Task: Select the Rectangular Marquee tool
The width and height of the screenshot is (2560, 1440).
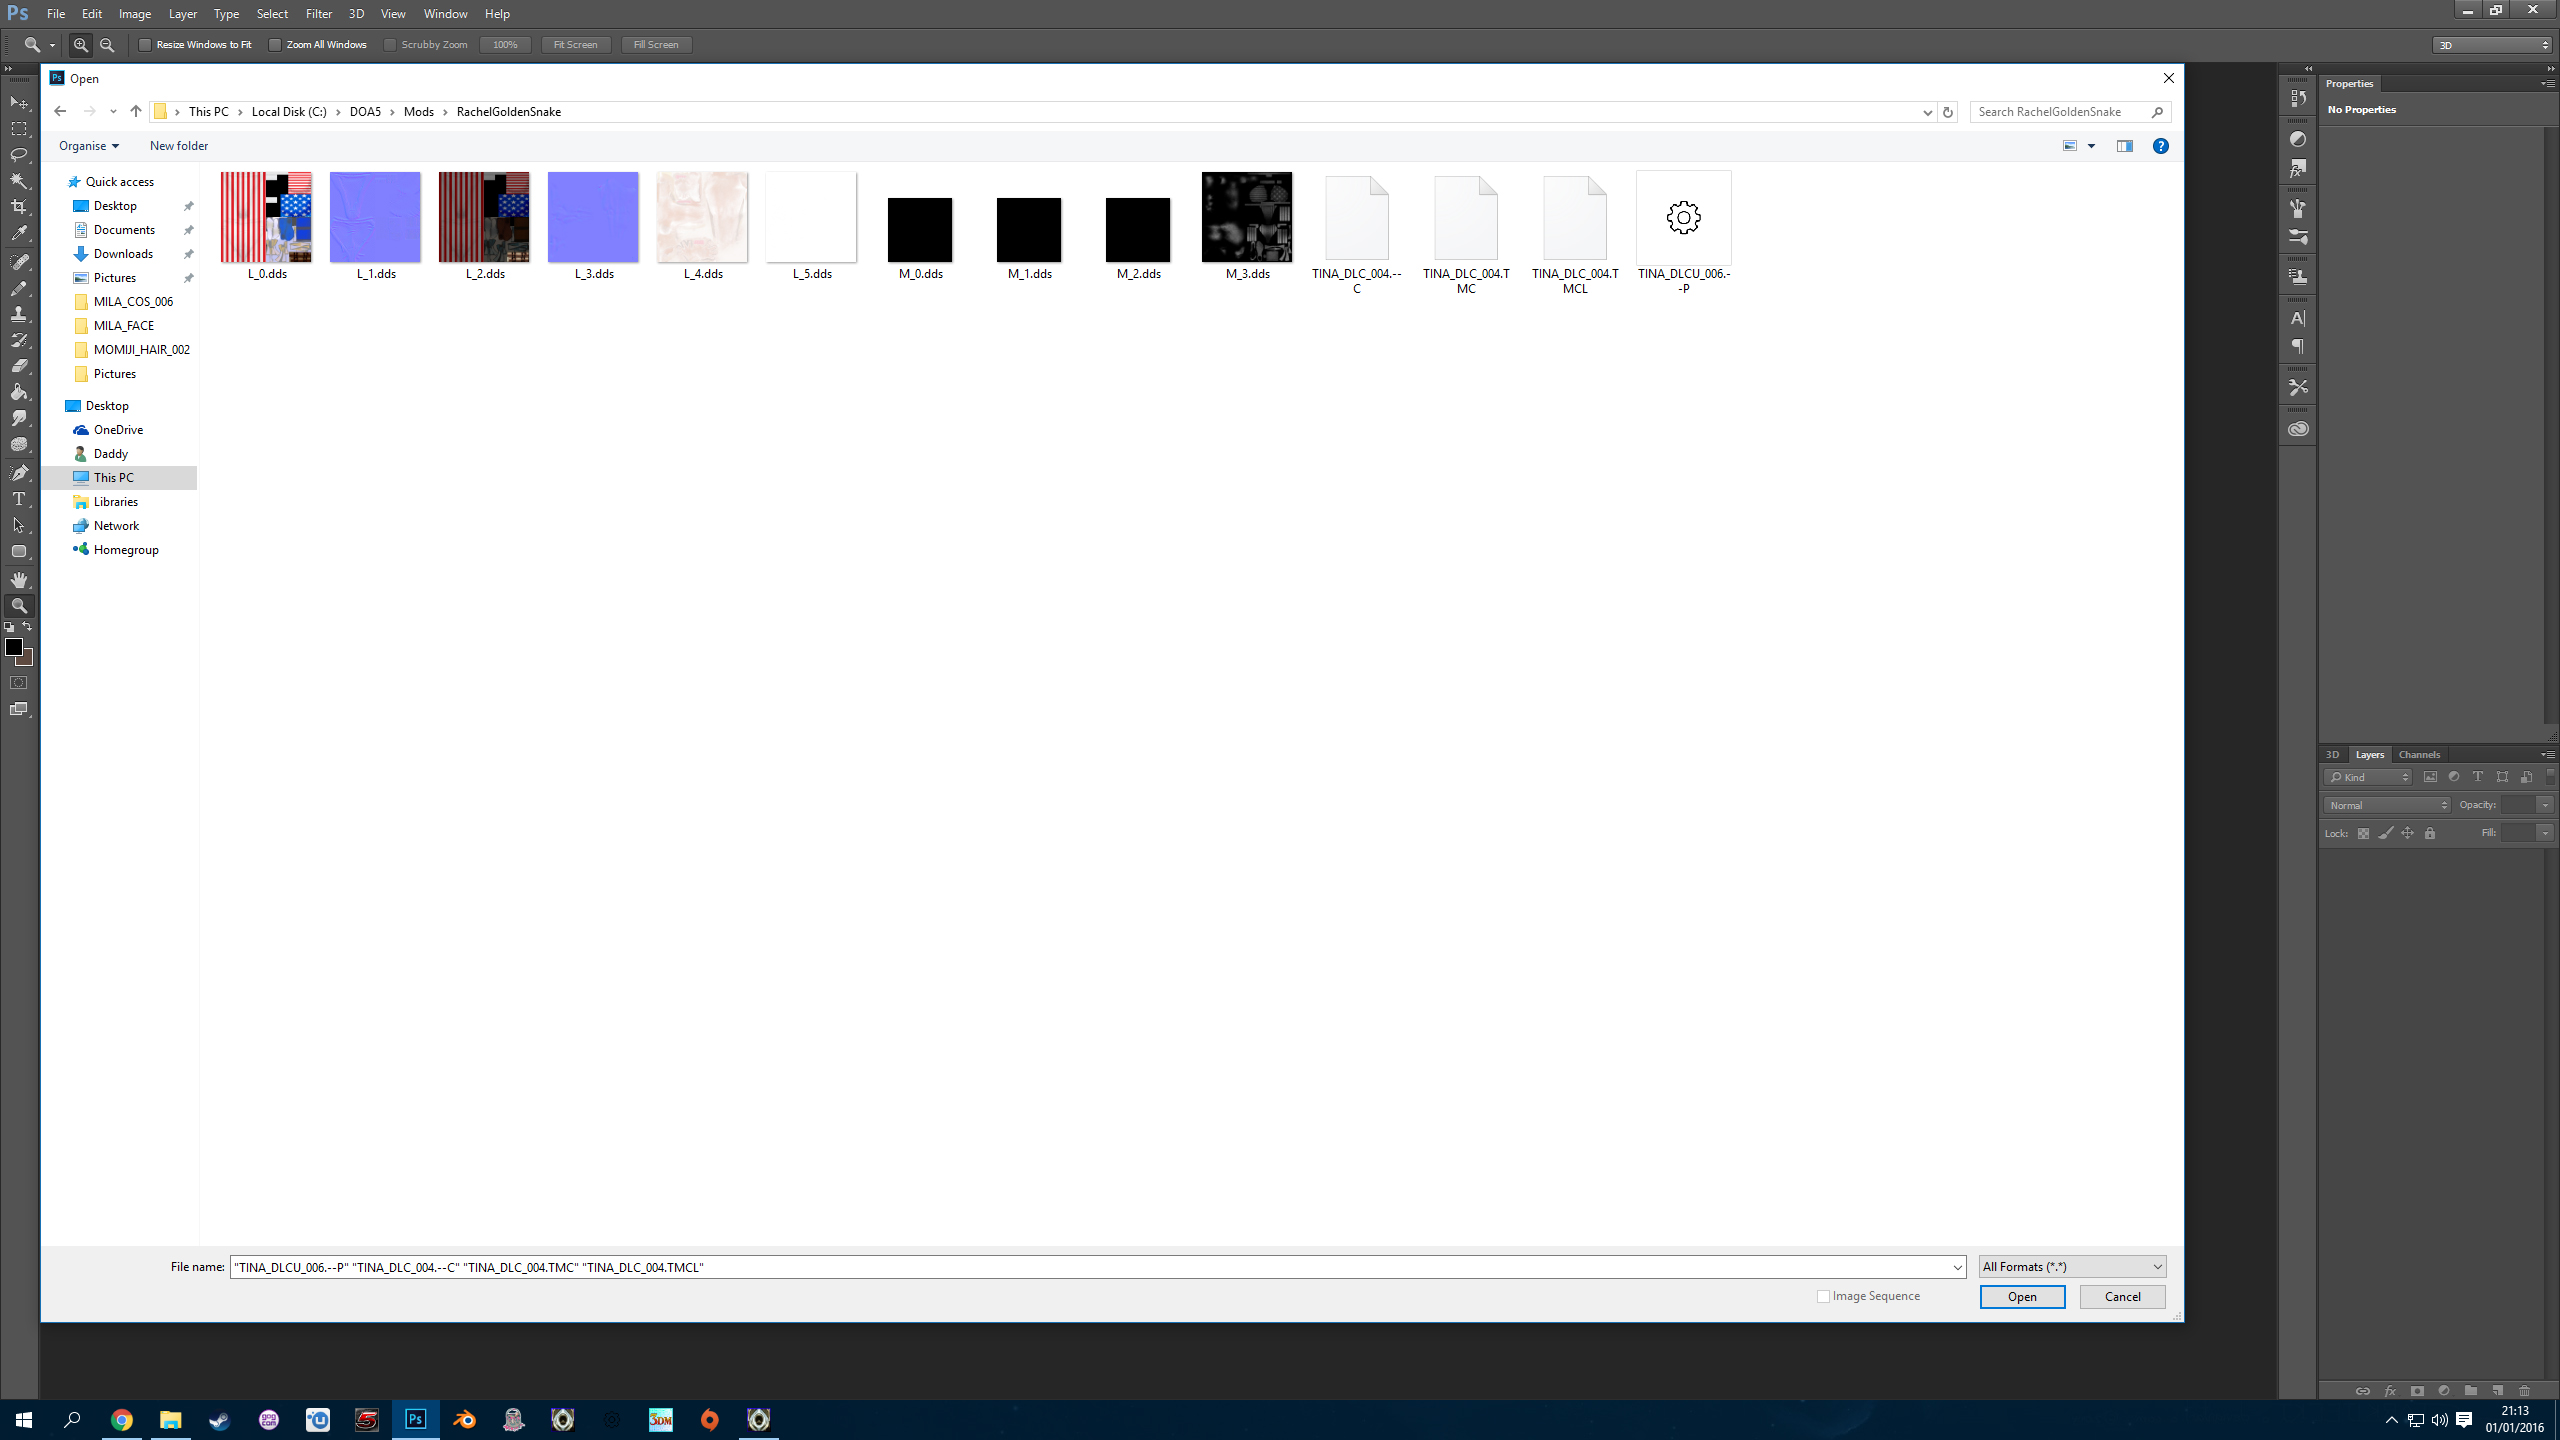Action: point(19,129)
